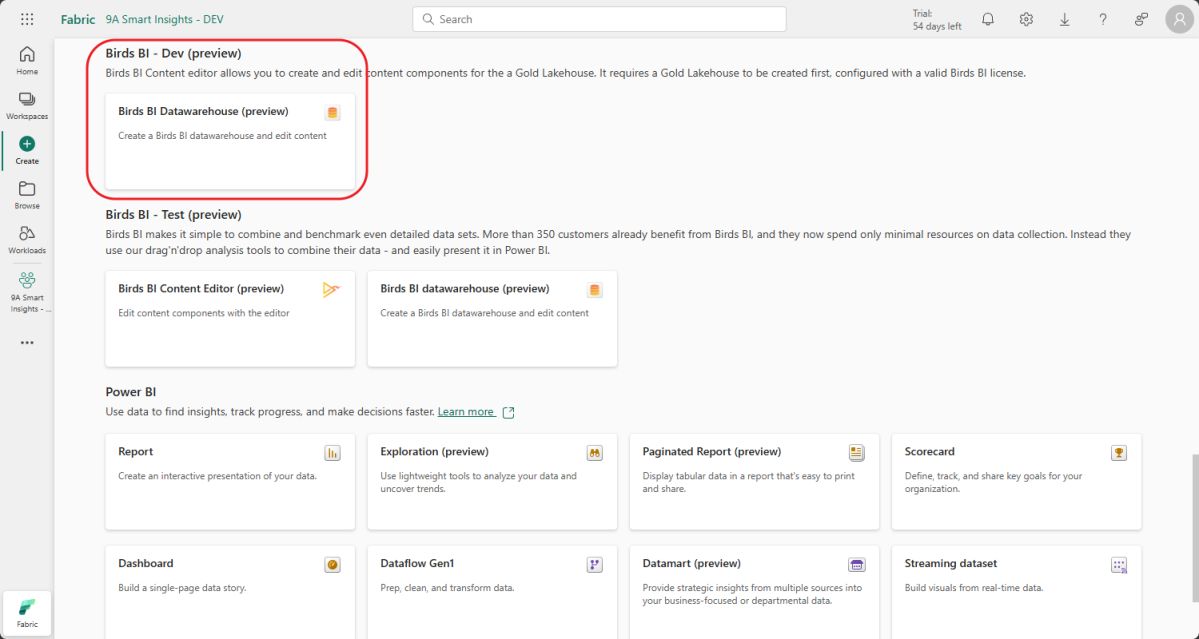1199x639 pixels.
Task: Click the Dataflow Gen1 icon
Action: [x=594, y=565]
